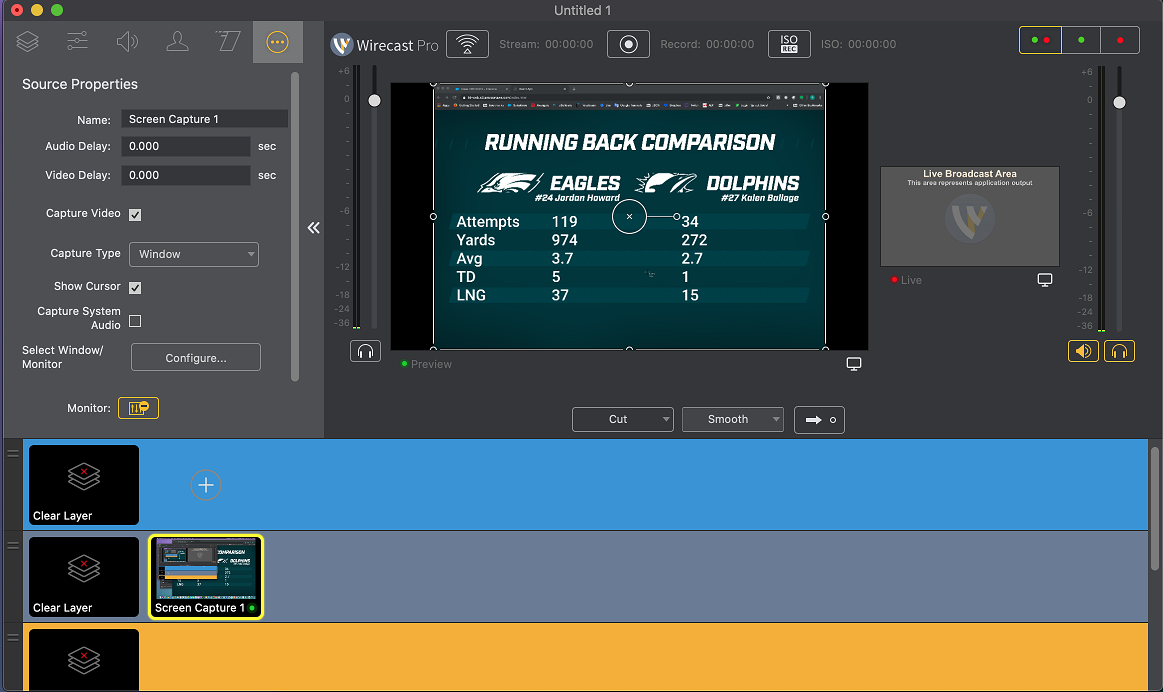Open the Smooth transition dropdown
The height and width of the screenshot is (692, 1163).
pos(732,419)
